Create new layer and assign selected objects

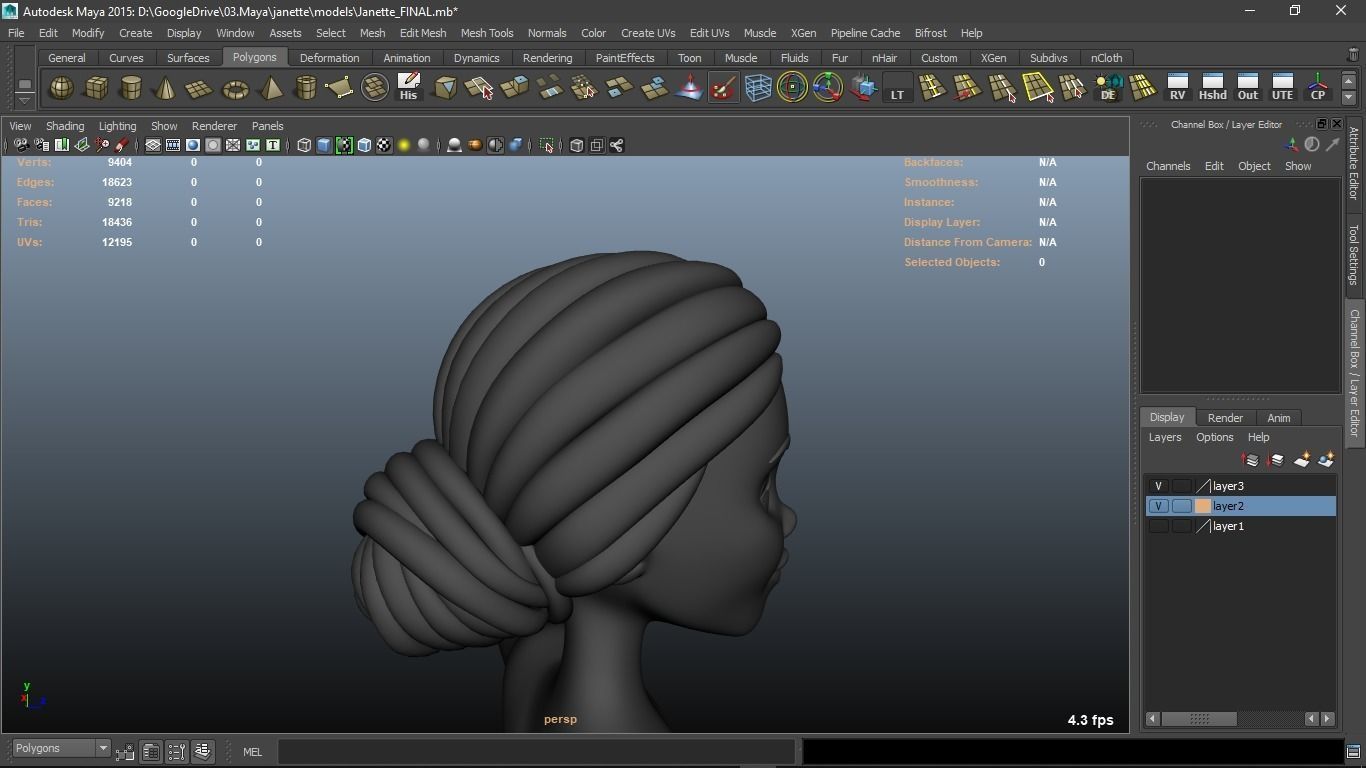click(1326, 460)
